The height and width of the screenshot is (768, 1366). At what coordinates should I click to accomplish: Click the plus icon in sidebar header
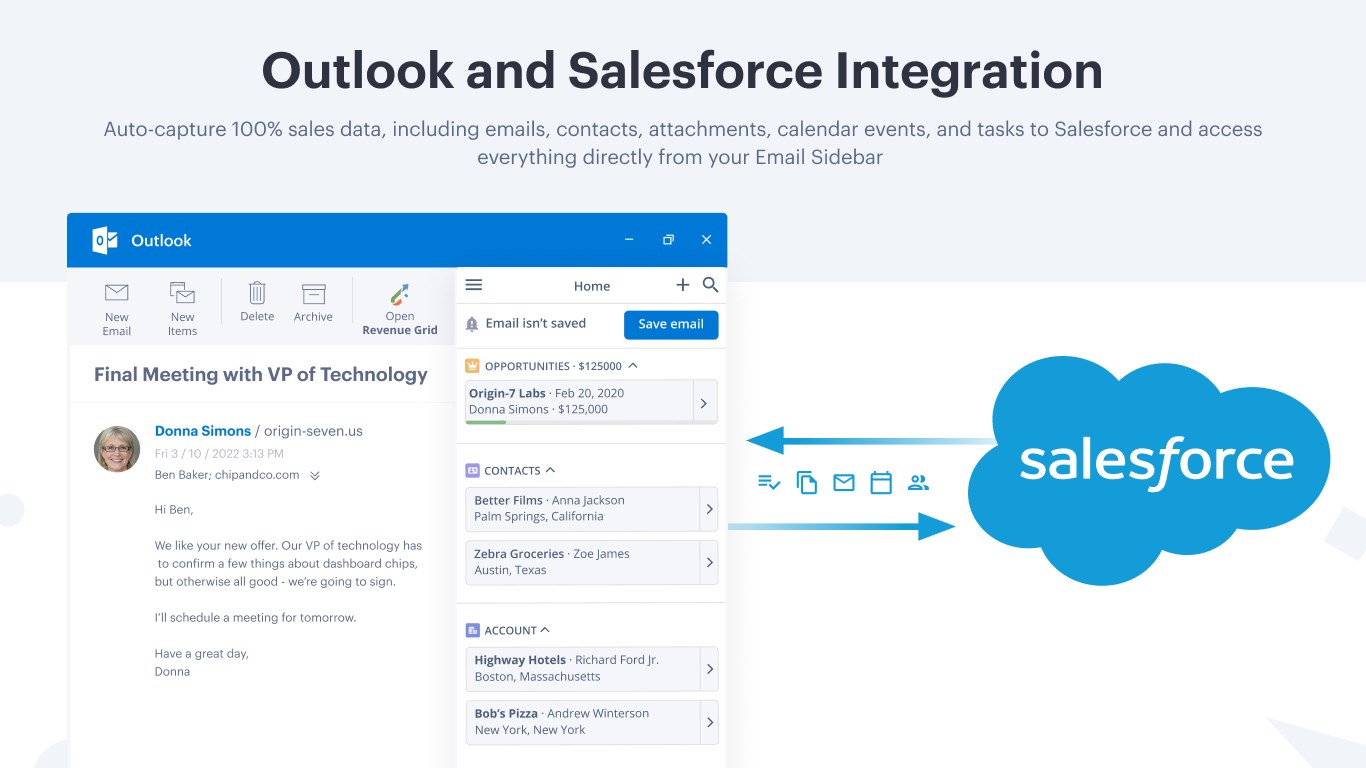coord(683,285)
